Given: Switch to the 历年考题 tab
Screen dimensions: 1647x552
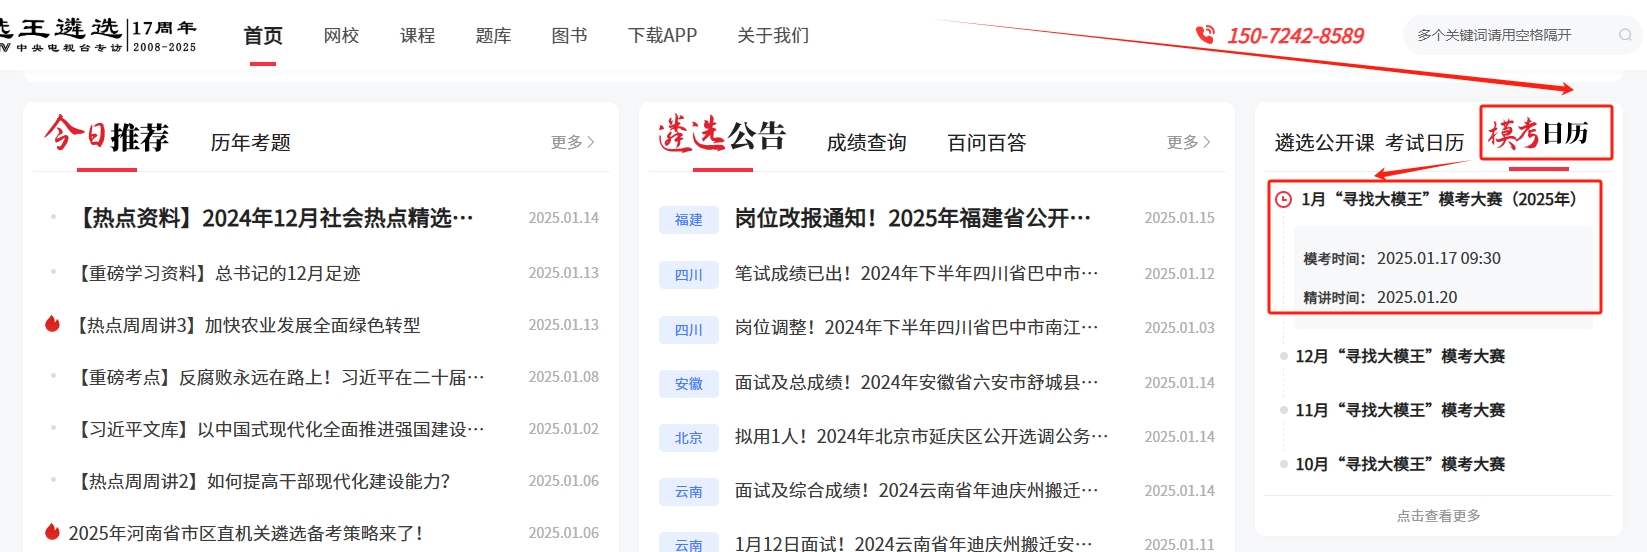Looking at the screenshot, I should click(250, 143).
